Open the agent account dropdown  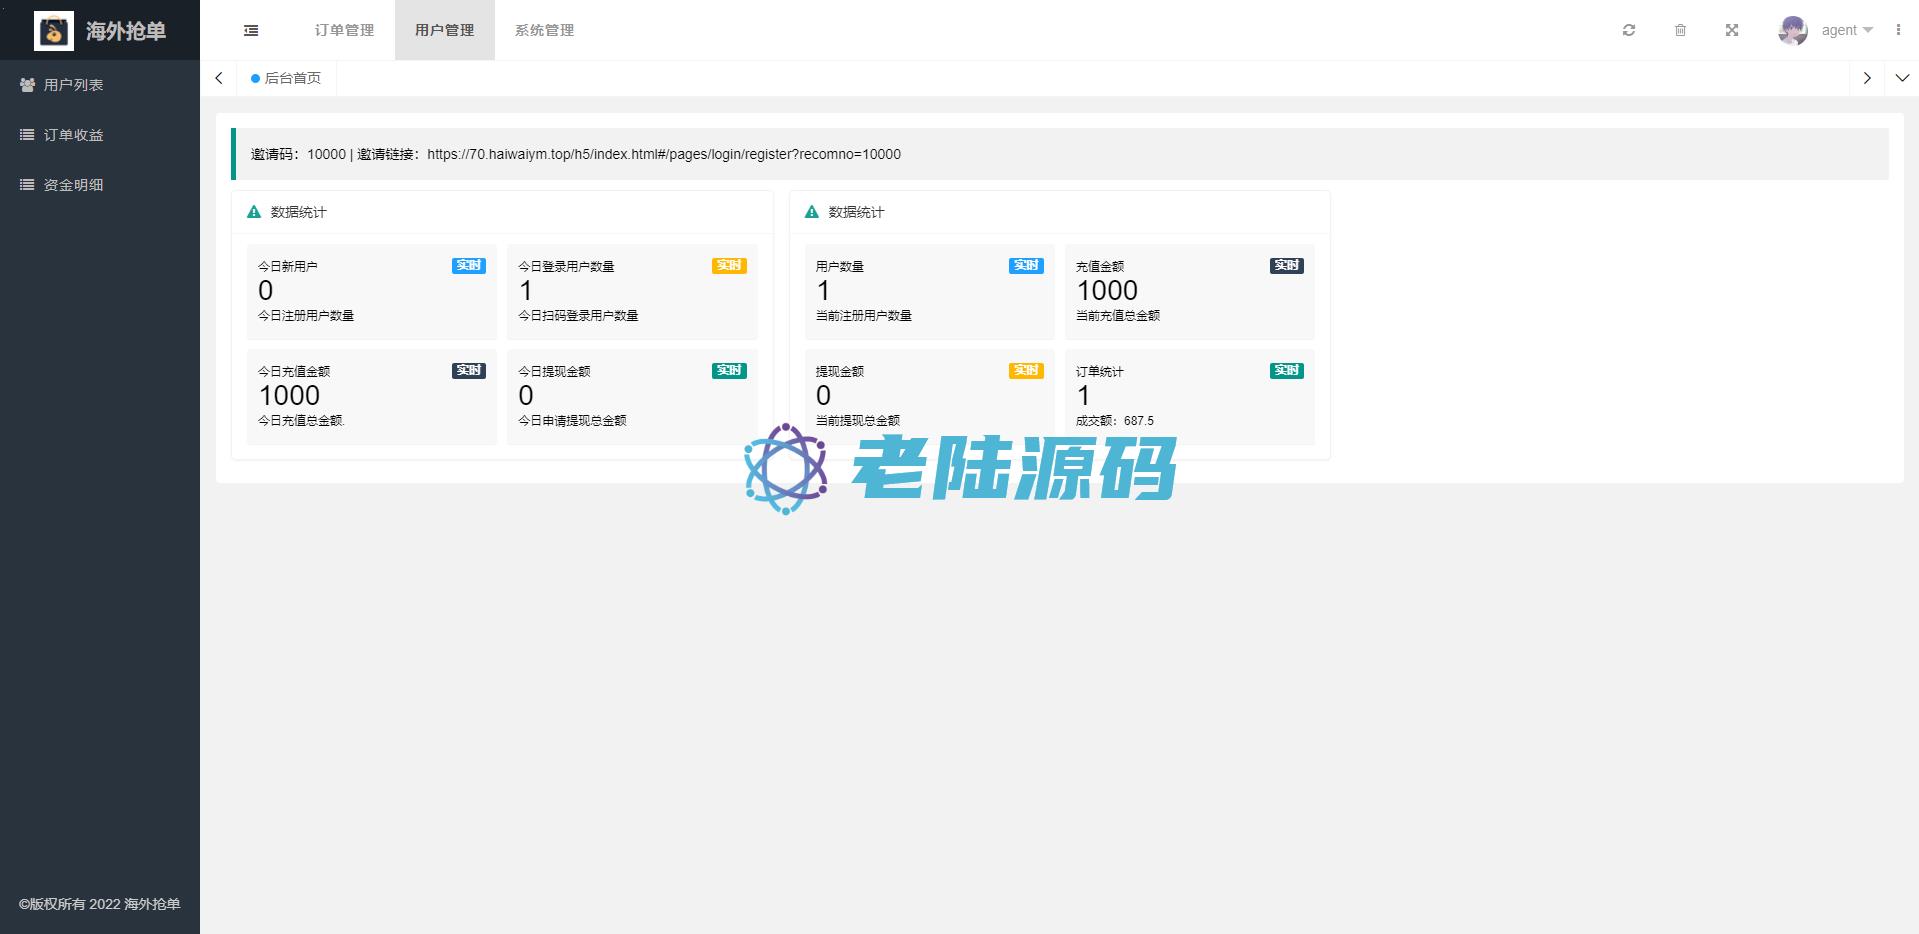coord(1846,30)
